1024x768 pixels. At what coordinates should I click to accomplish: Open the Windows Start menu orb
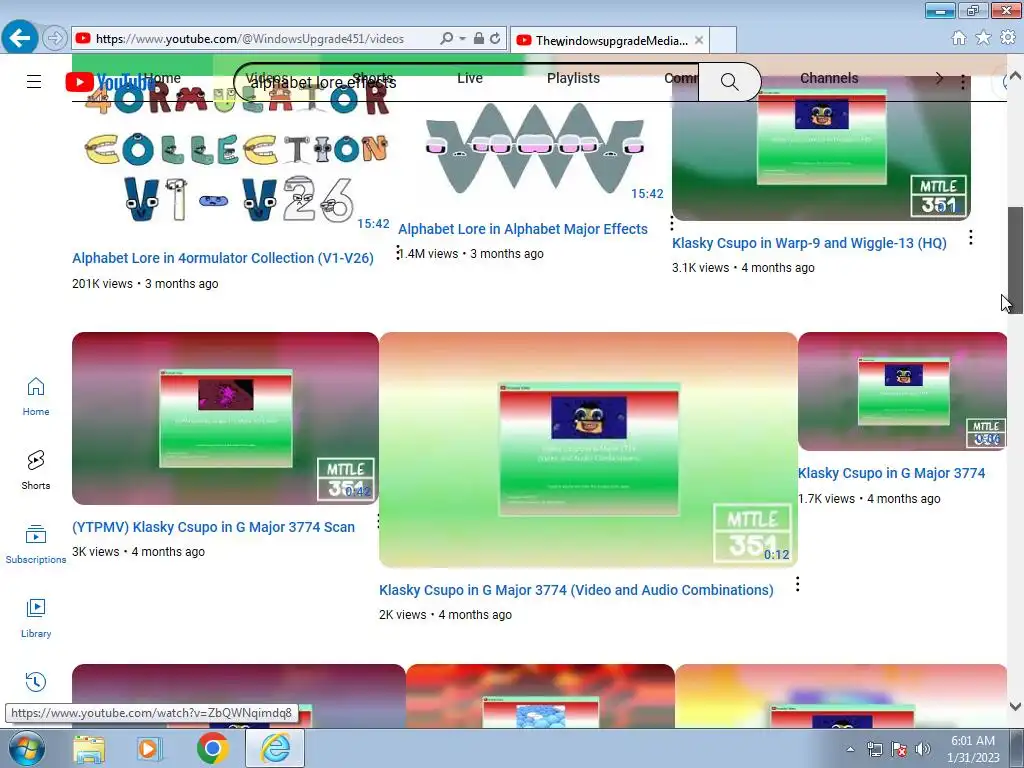(26, 748)
